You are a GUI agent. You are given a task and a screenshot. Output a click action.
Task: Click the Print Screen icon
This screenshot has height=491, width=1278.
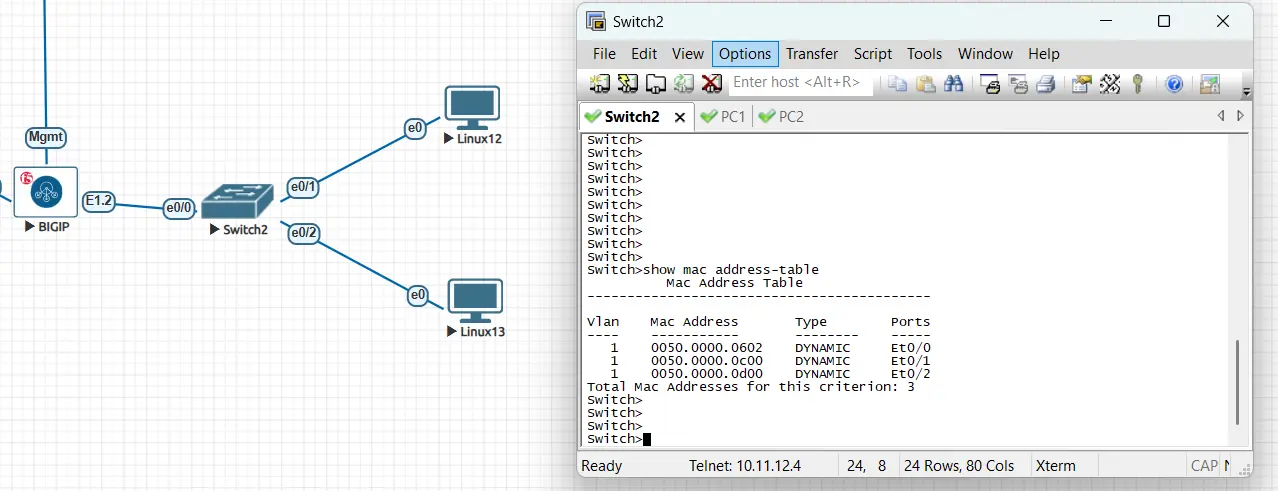(x=990, y=83)
